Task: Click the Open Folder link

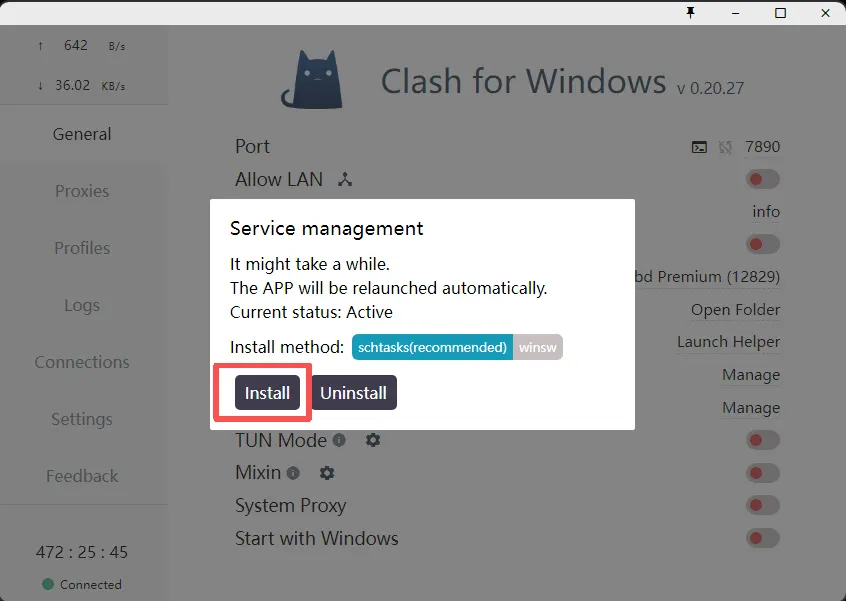Action: (735, 310)
